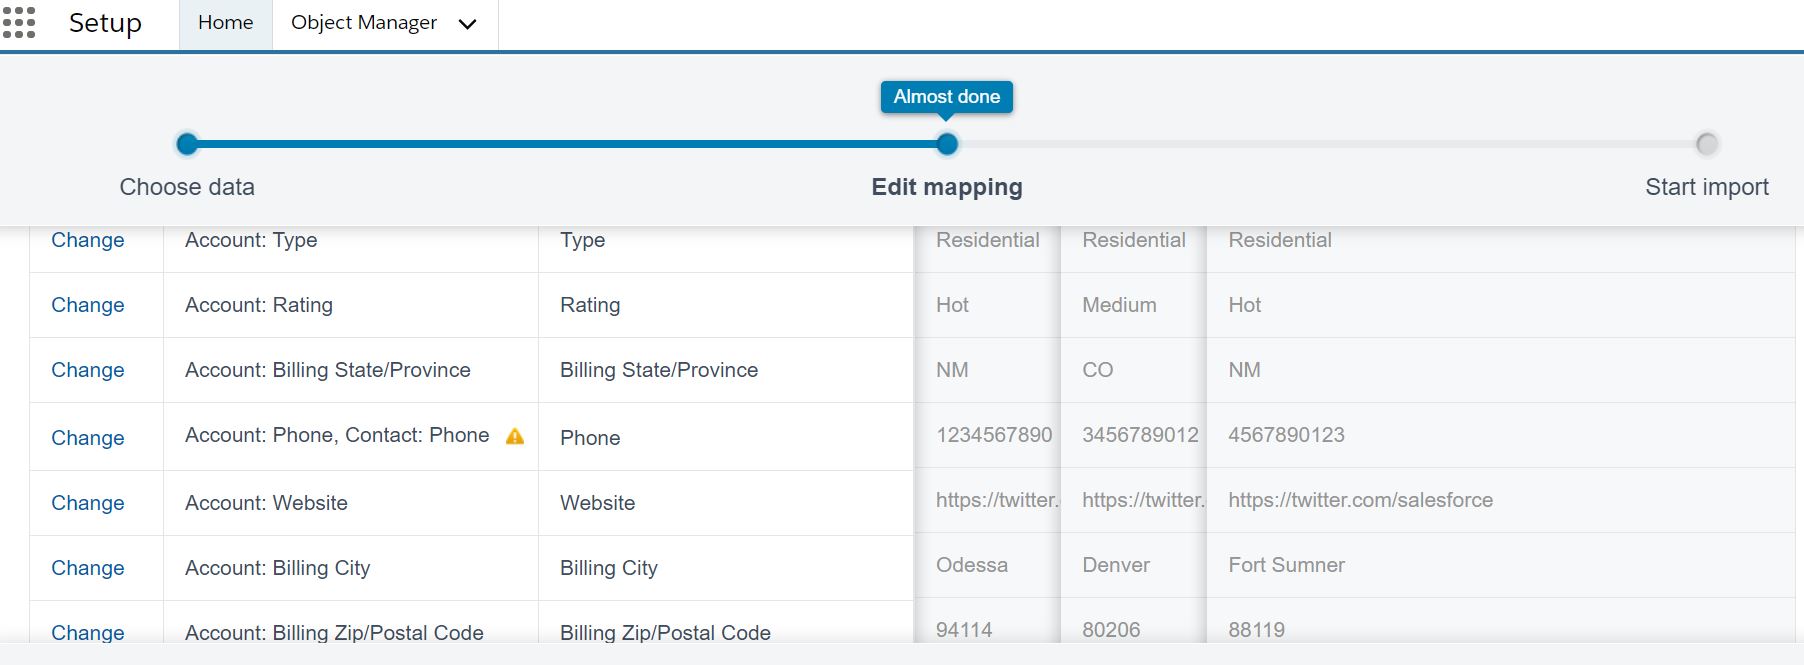The height and width of the screenshot is (665, 1804).
Task: Click the Start import step marker
Action: click(x=1707, y=144)
